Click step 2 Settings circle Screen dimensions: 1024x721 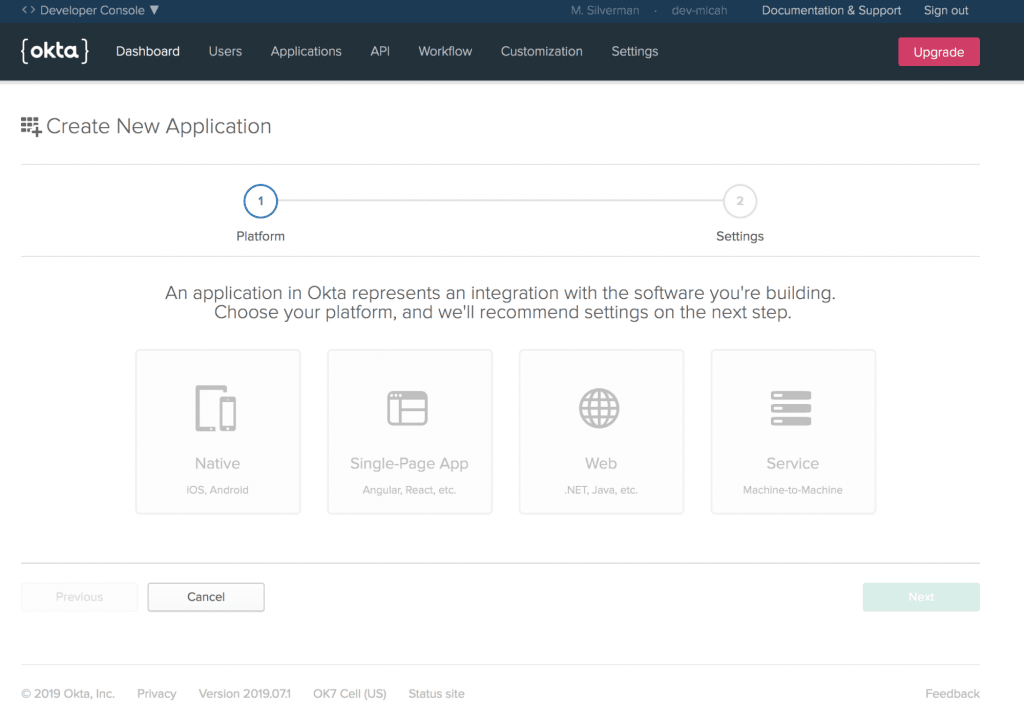coord(740,201)
